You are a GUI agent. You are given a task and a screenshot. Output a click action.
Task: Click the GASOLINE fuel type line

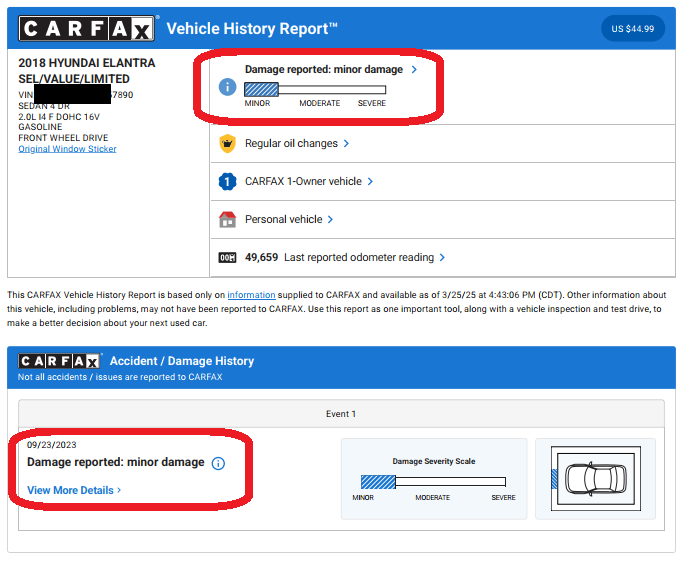click(40, 127)
